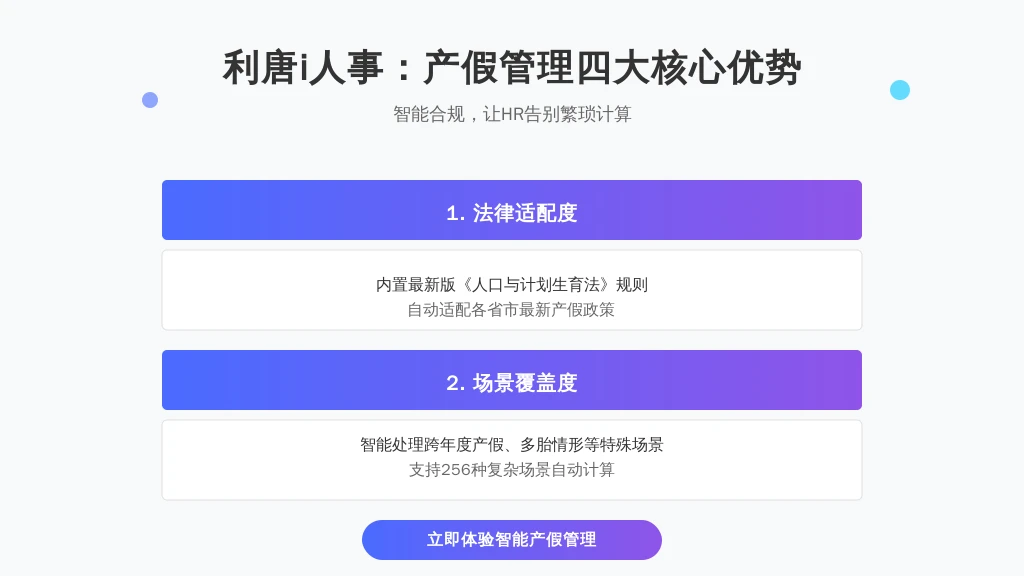
Task: Click the text 智能处理跨年度产假、多胎情形等特殊场景
Action: [x=511, y=445]
